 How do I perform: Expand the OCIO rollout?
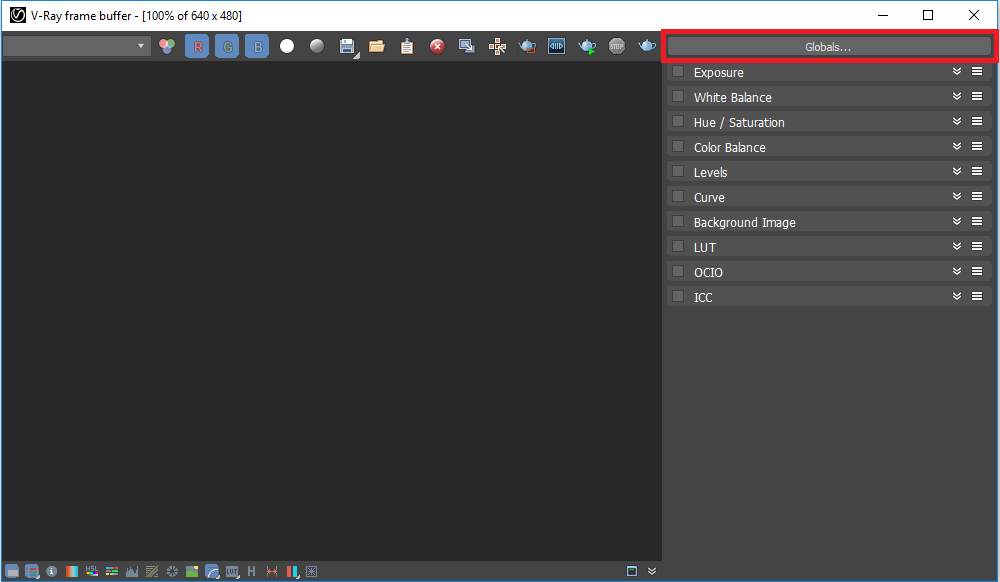point(957,270)
